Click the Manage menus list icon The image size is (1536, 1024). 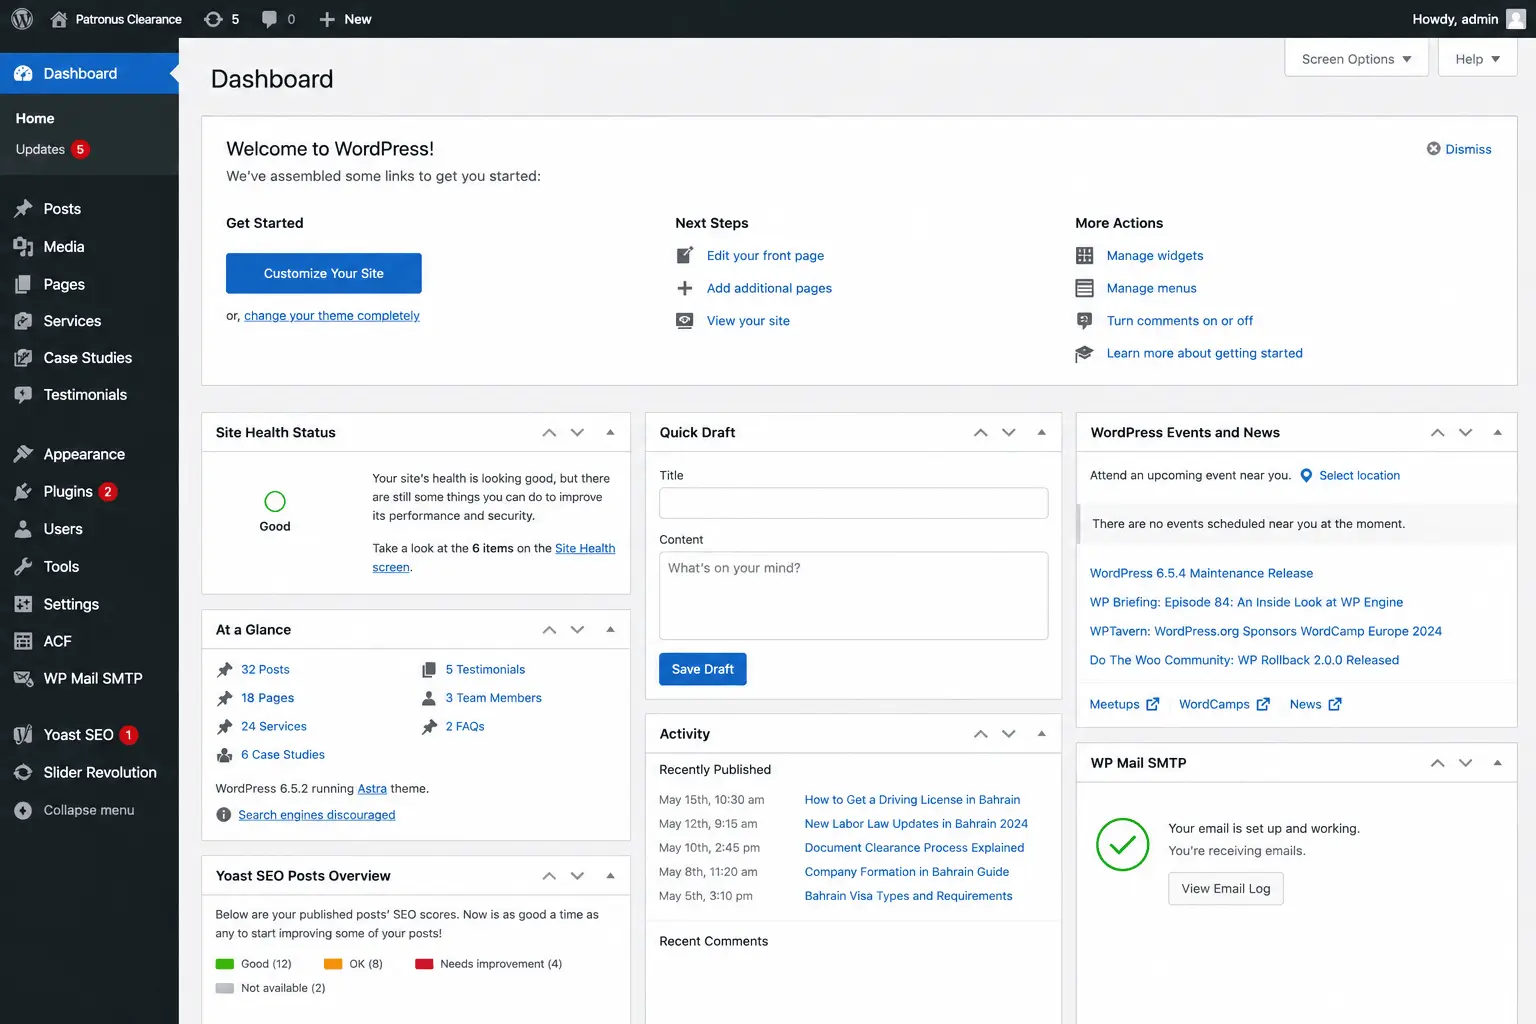tap(1084, 288)
